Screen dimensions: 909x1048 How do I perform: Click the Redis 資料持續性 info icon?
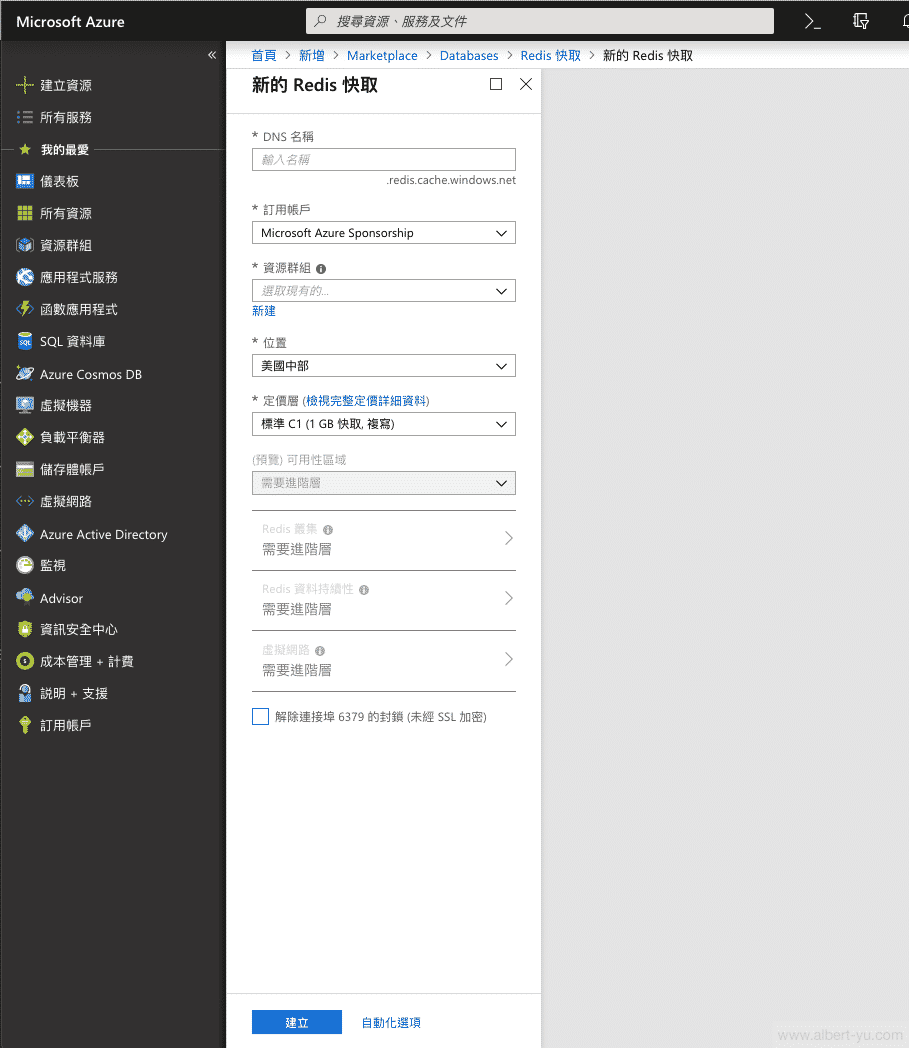coord(364,590)
